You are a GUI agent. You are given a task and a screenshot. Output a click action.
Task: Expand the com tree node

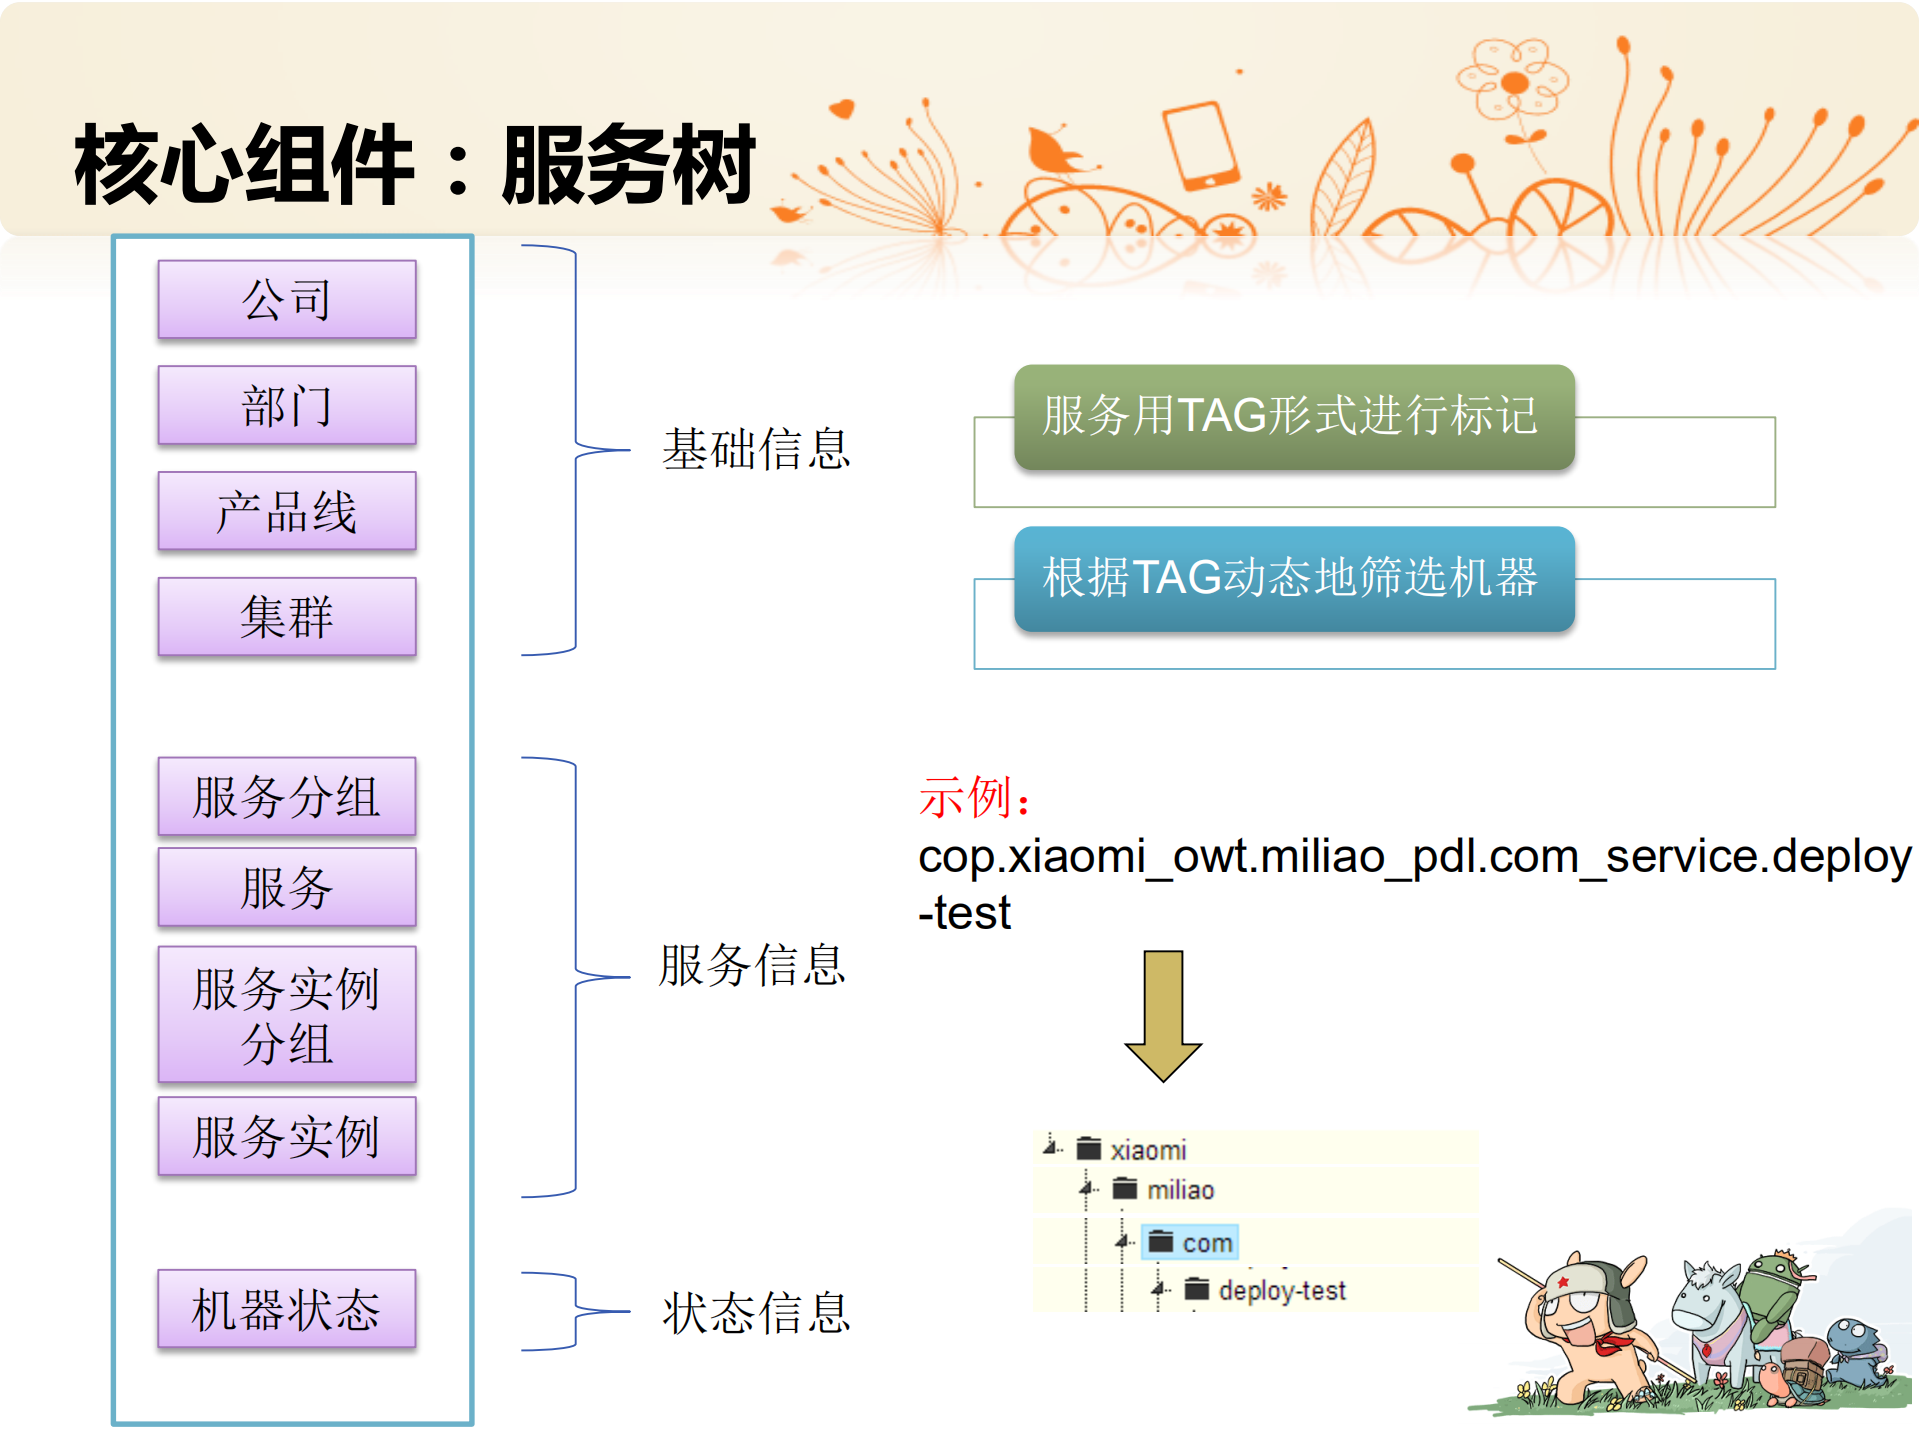click(x=1121, y=1240)
